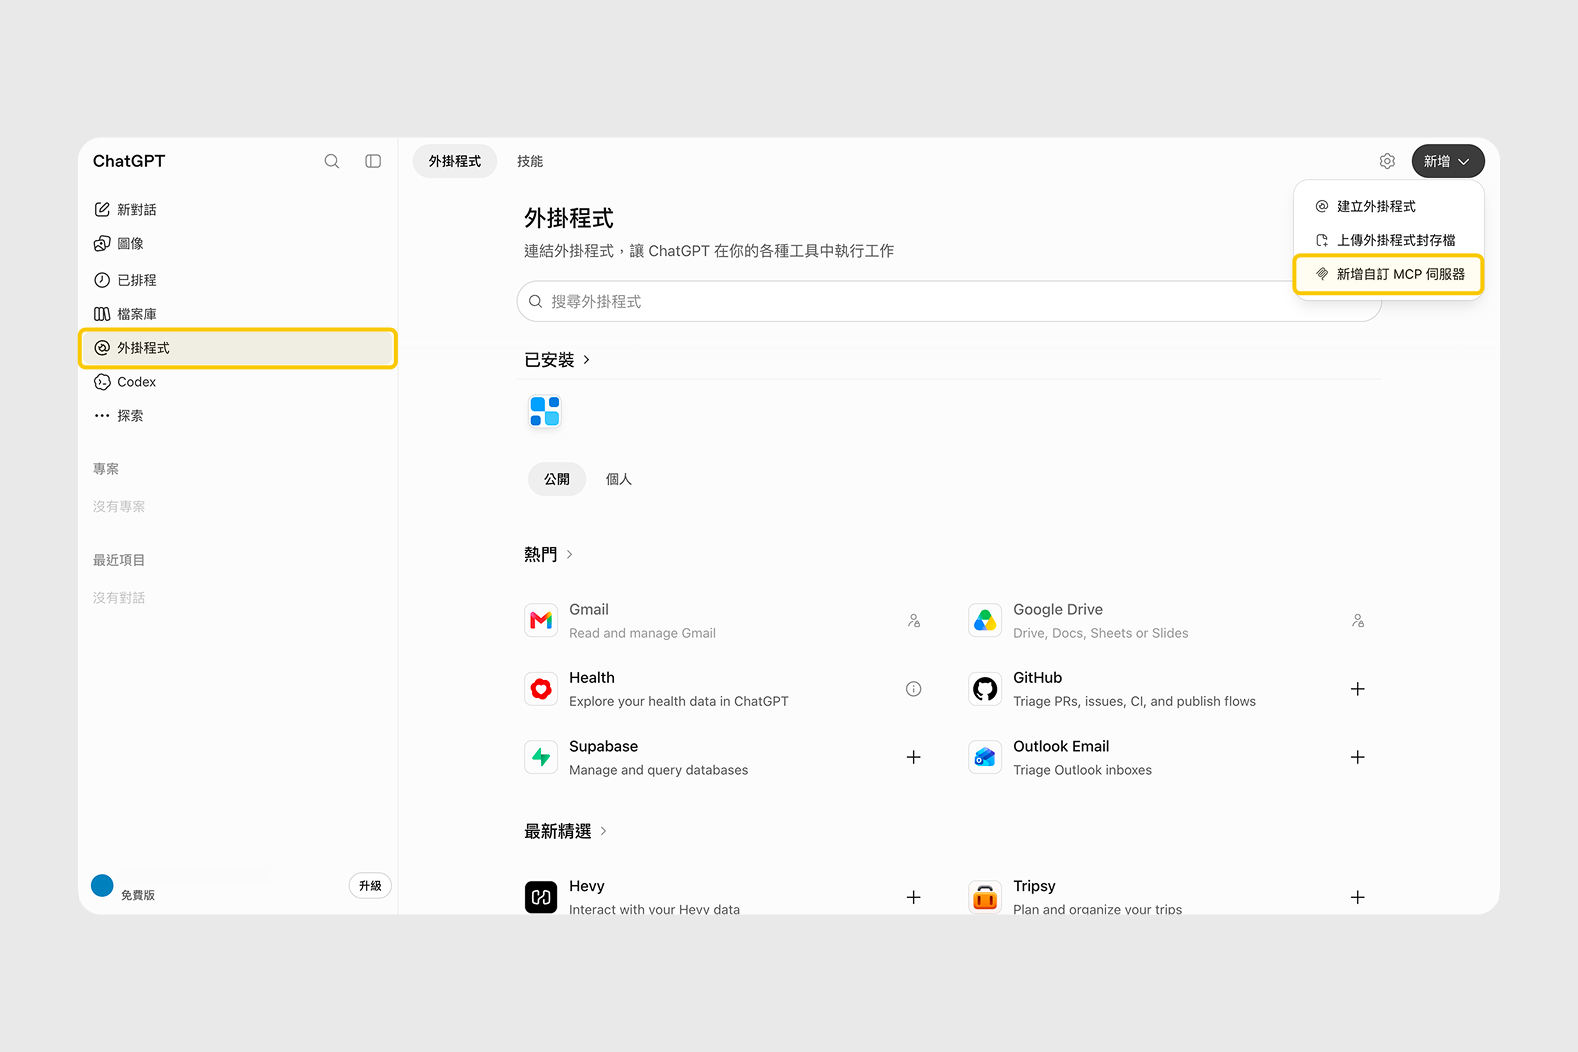Image resolution: width=1578 pixels, height=1052 pixels.
Task: Click the Hevy app icon
Action: 541,897
